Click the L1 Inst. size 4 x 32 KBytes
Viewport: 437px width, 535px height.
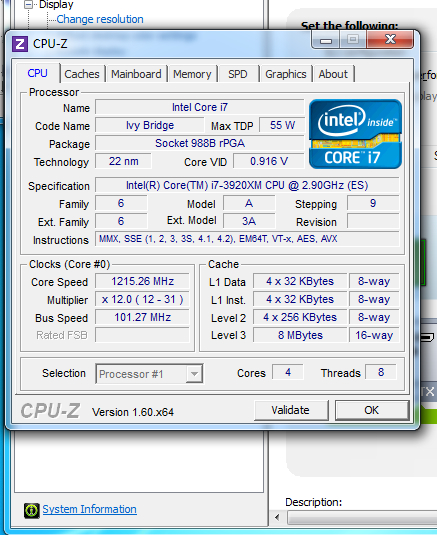300,299
